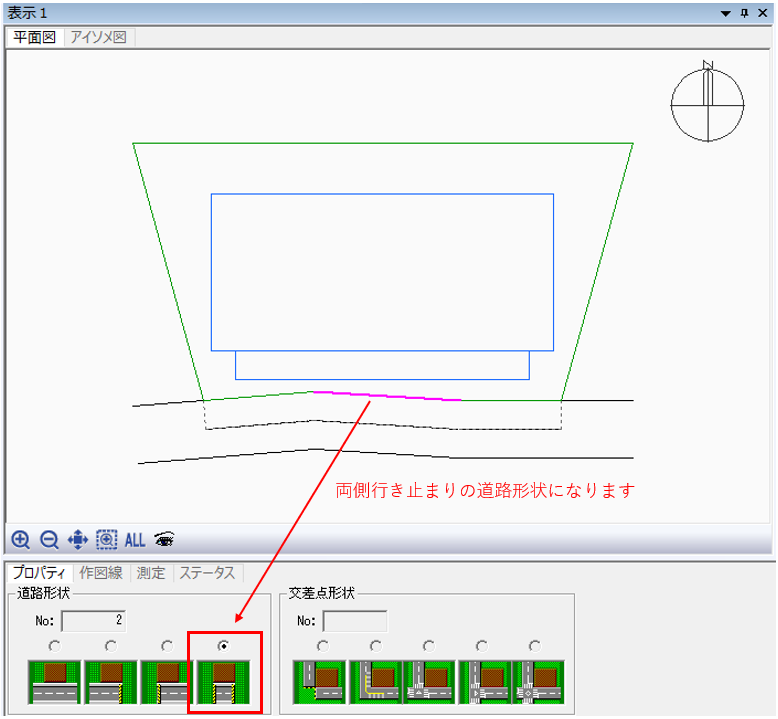The image size is (778, 719).
Task: Activate the pan move arrows tool
Action: point(77,539)
